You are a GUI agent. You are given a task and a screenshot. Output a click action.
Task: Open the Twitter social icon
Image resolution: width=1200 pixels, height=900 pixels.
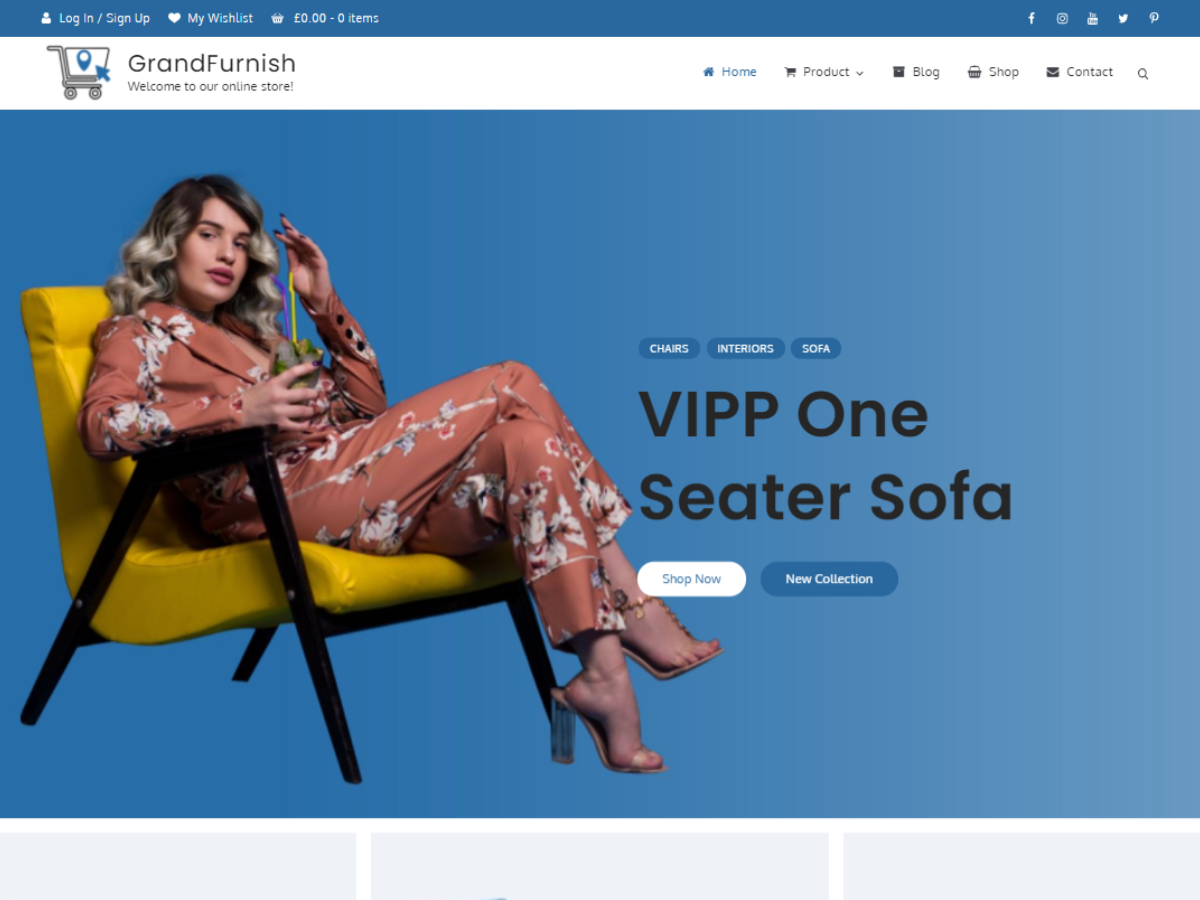coord(1123,18)
